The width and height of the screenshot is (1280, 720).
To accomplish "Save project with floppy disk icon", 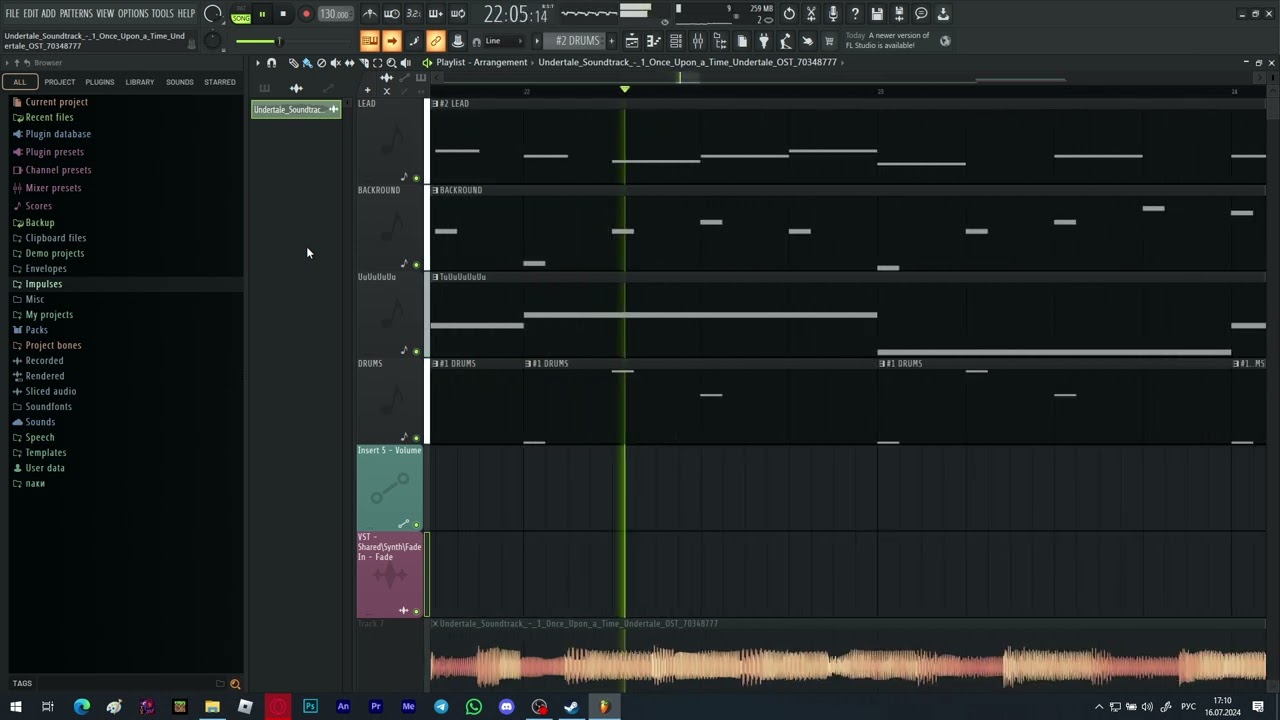I will (877, 14).
